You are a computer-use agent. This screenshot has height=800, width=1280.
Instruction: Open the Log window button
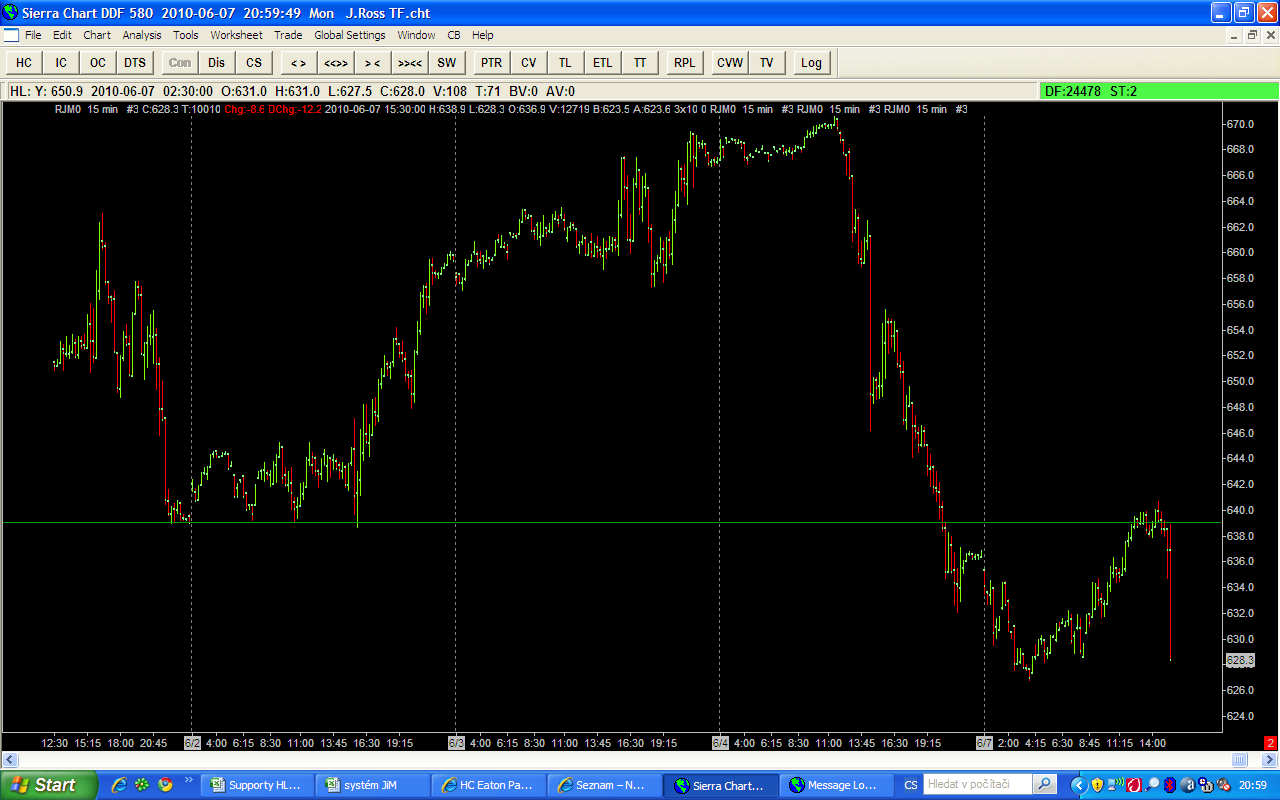[811, 62]
